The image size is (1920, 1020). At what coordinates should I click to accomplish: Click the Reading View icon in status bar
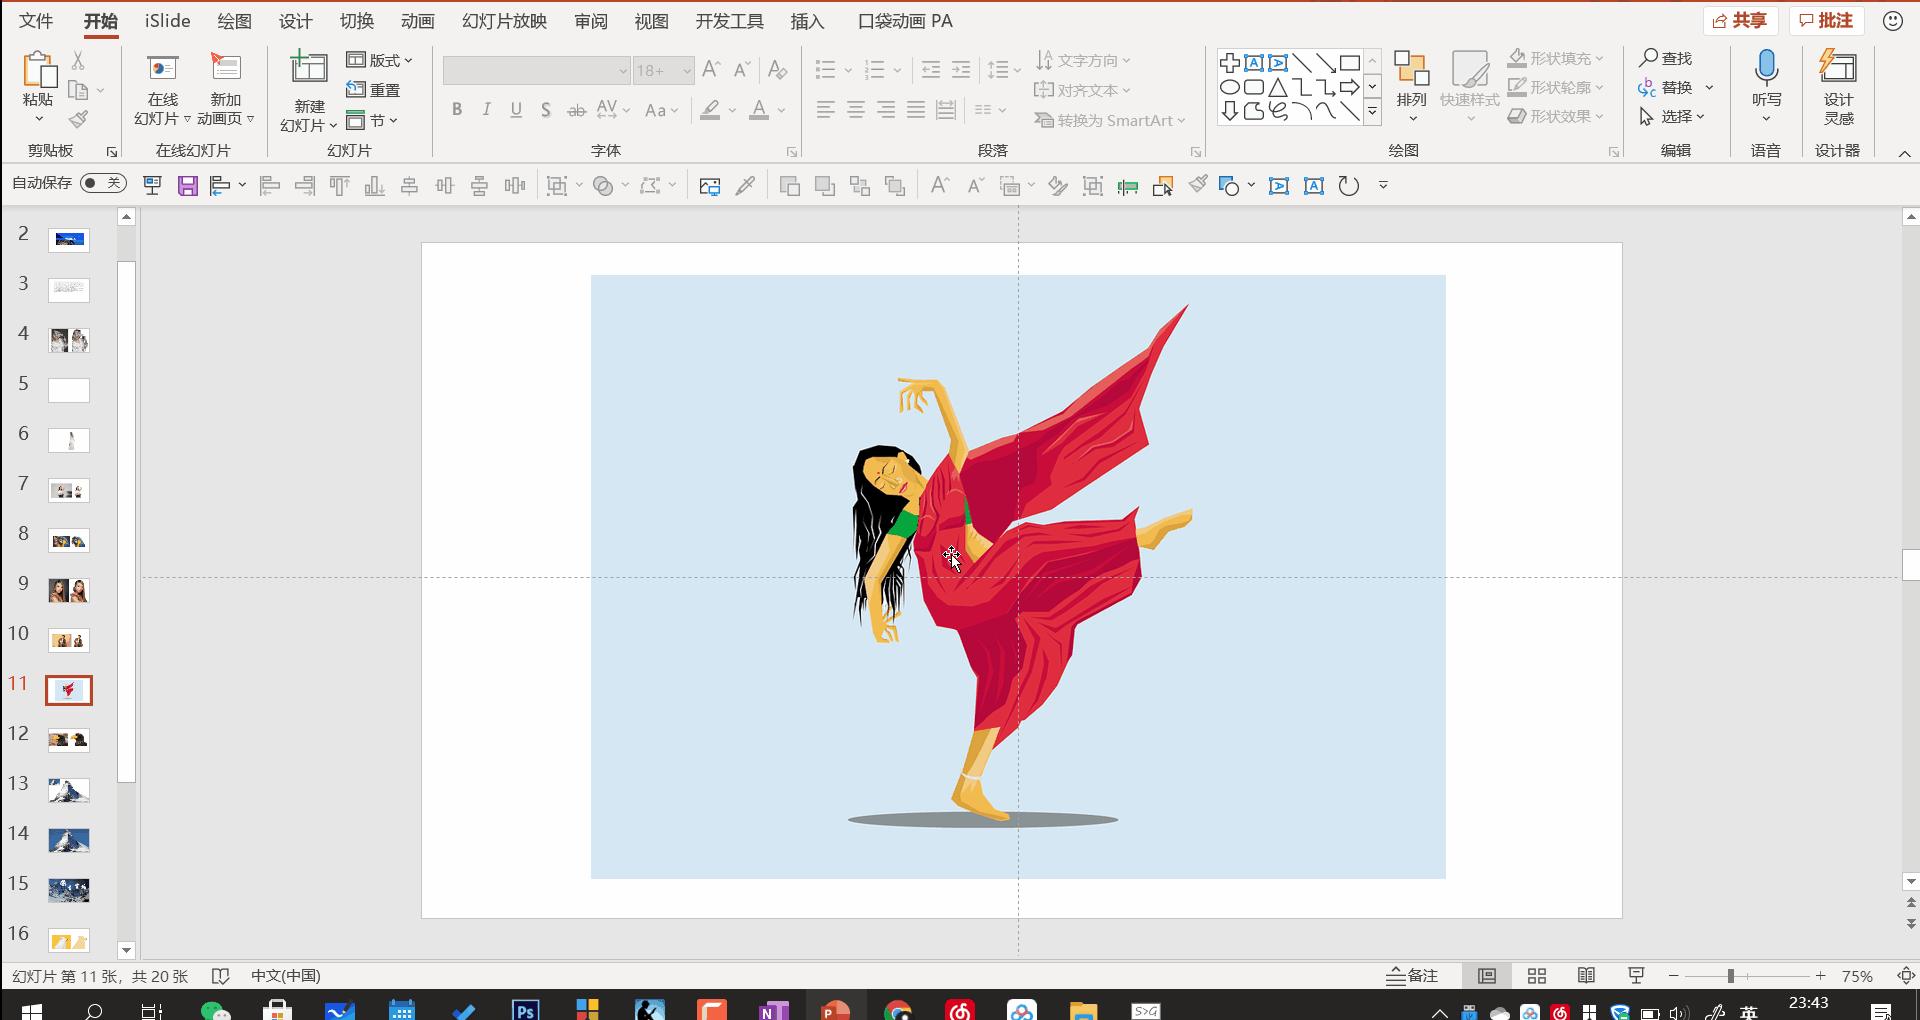pos(1586,976)
